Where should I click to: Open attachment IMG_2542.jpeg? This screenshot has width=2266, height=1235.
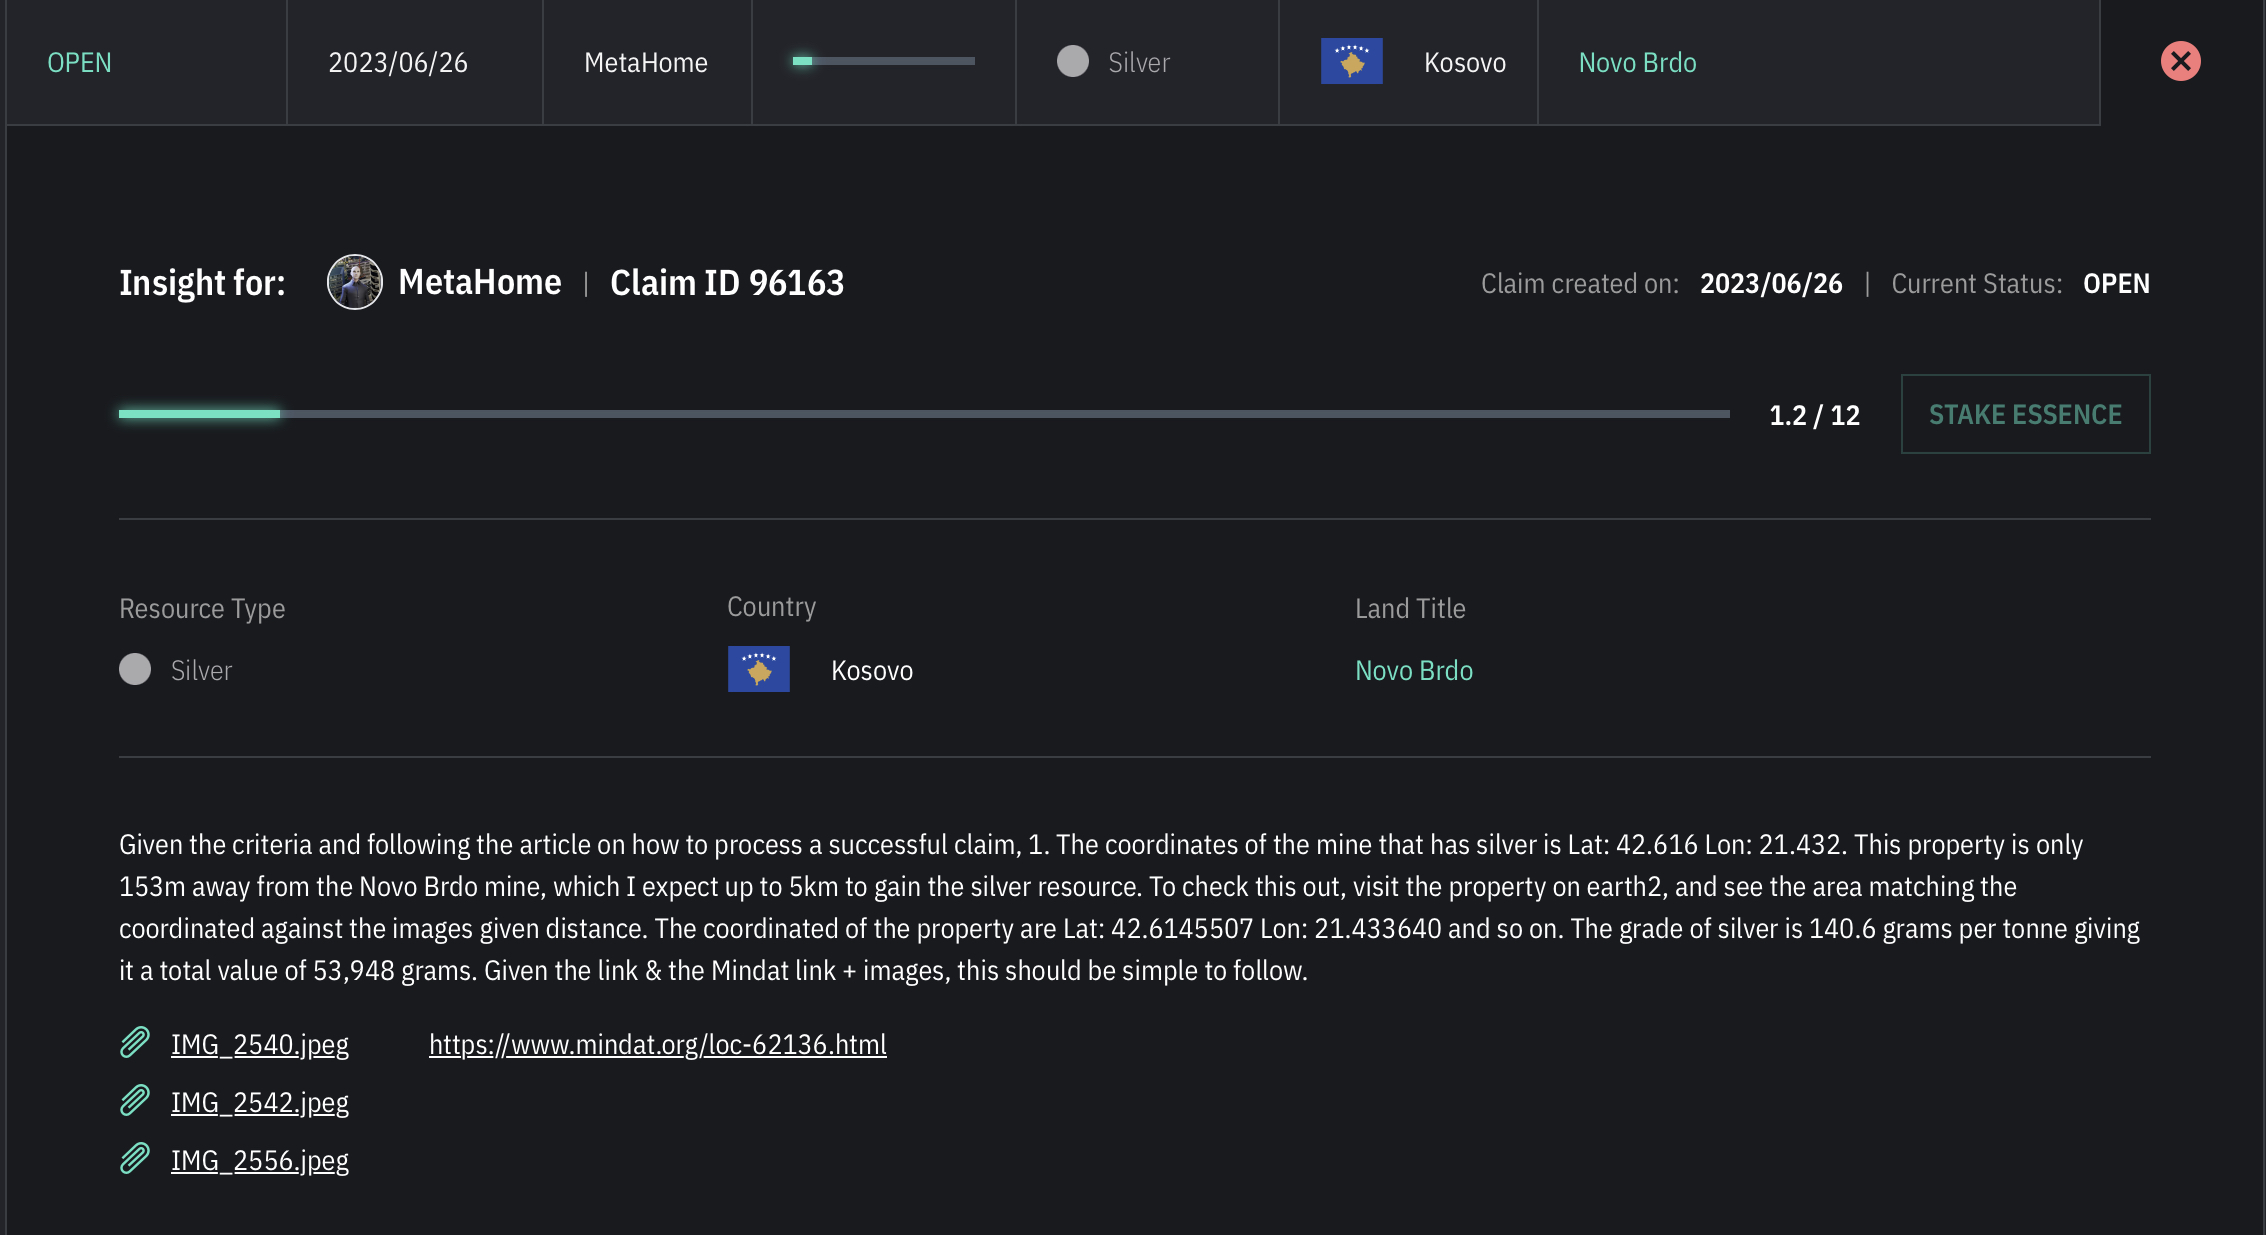click(259, 1102)
